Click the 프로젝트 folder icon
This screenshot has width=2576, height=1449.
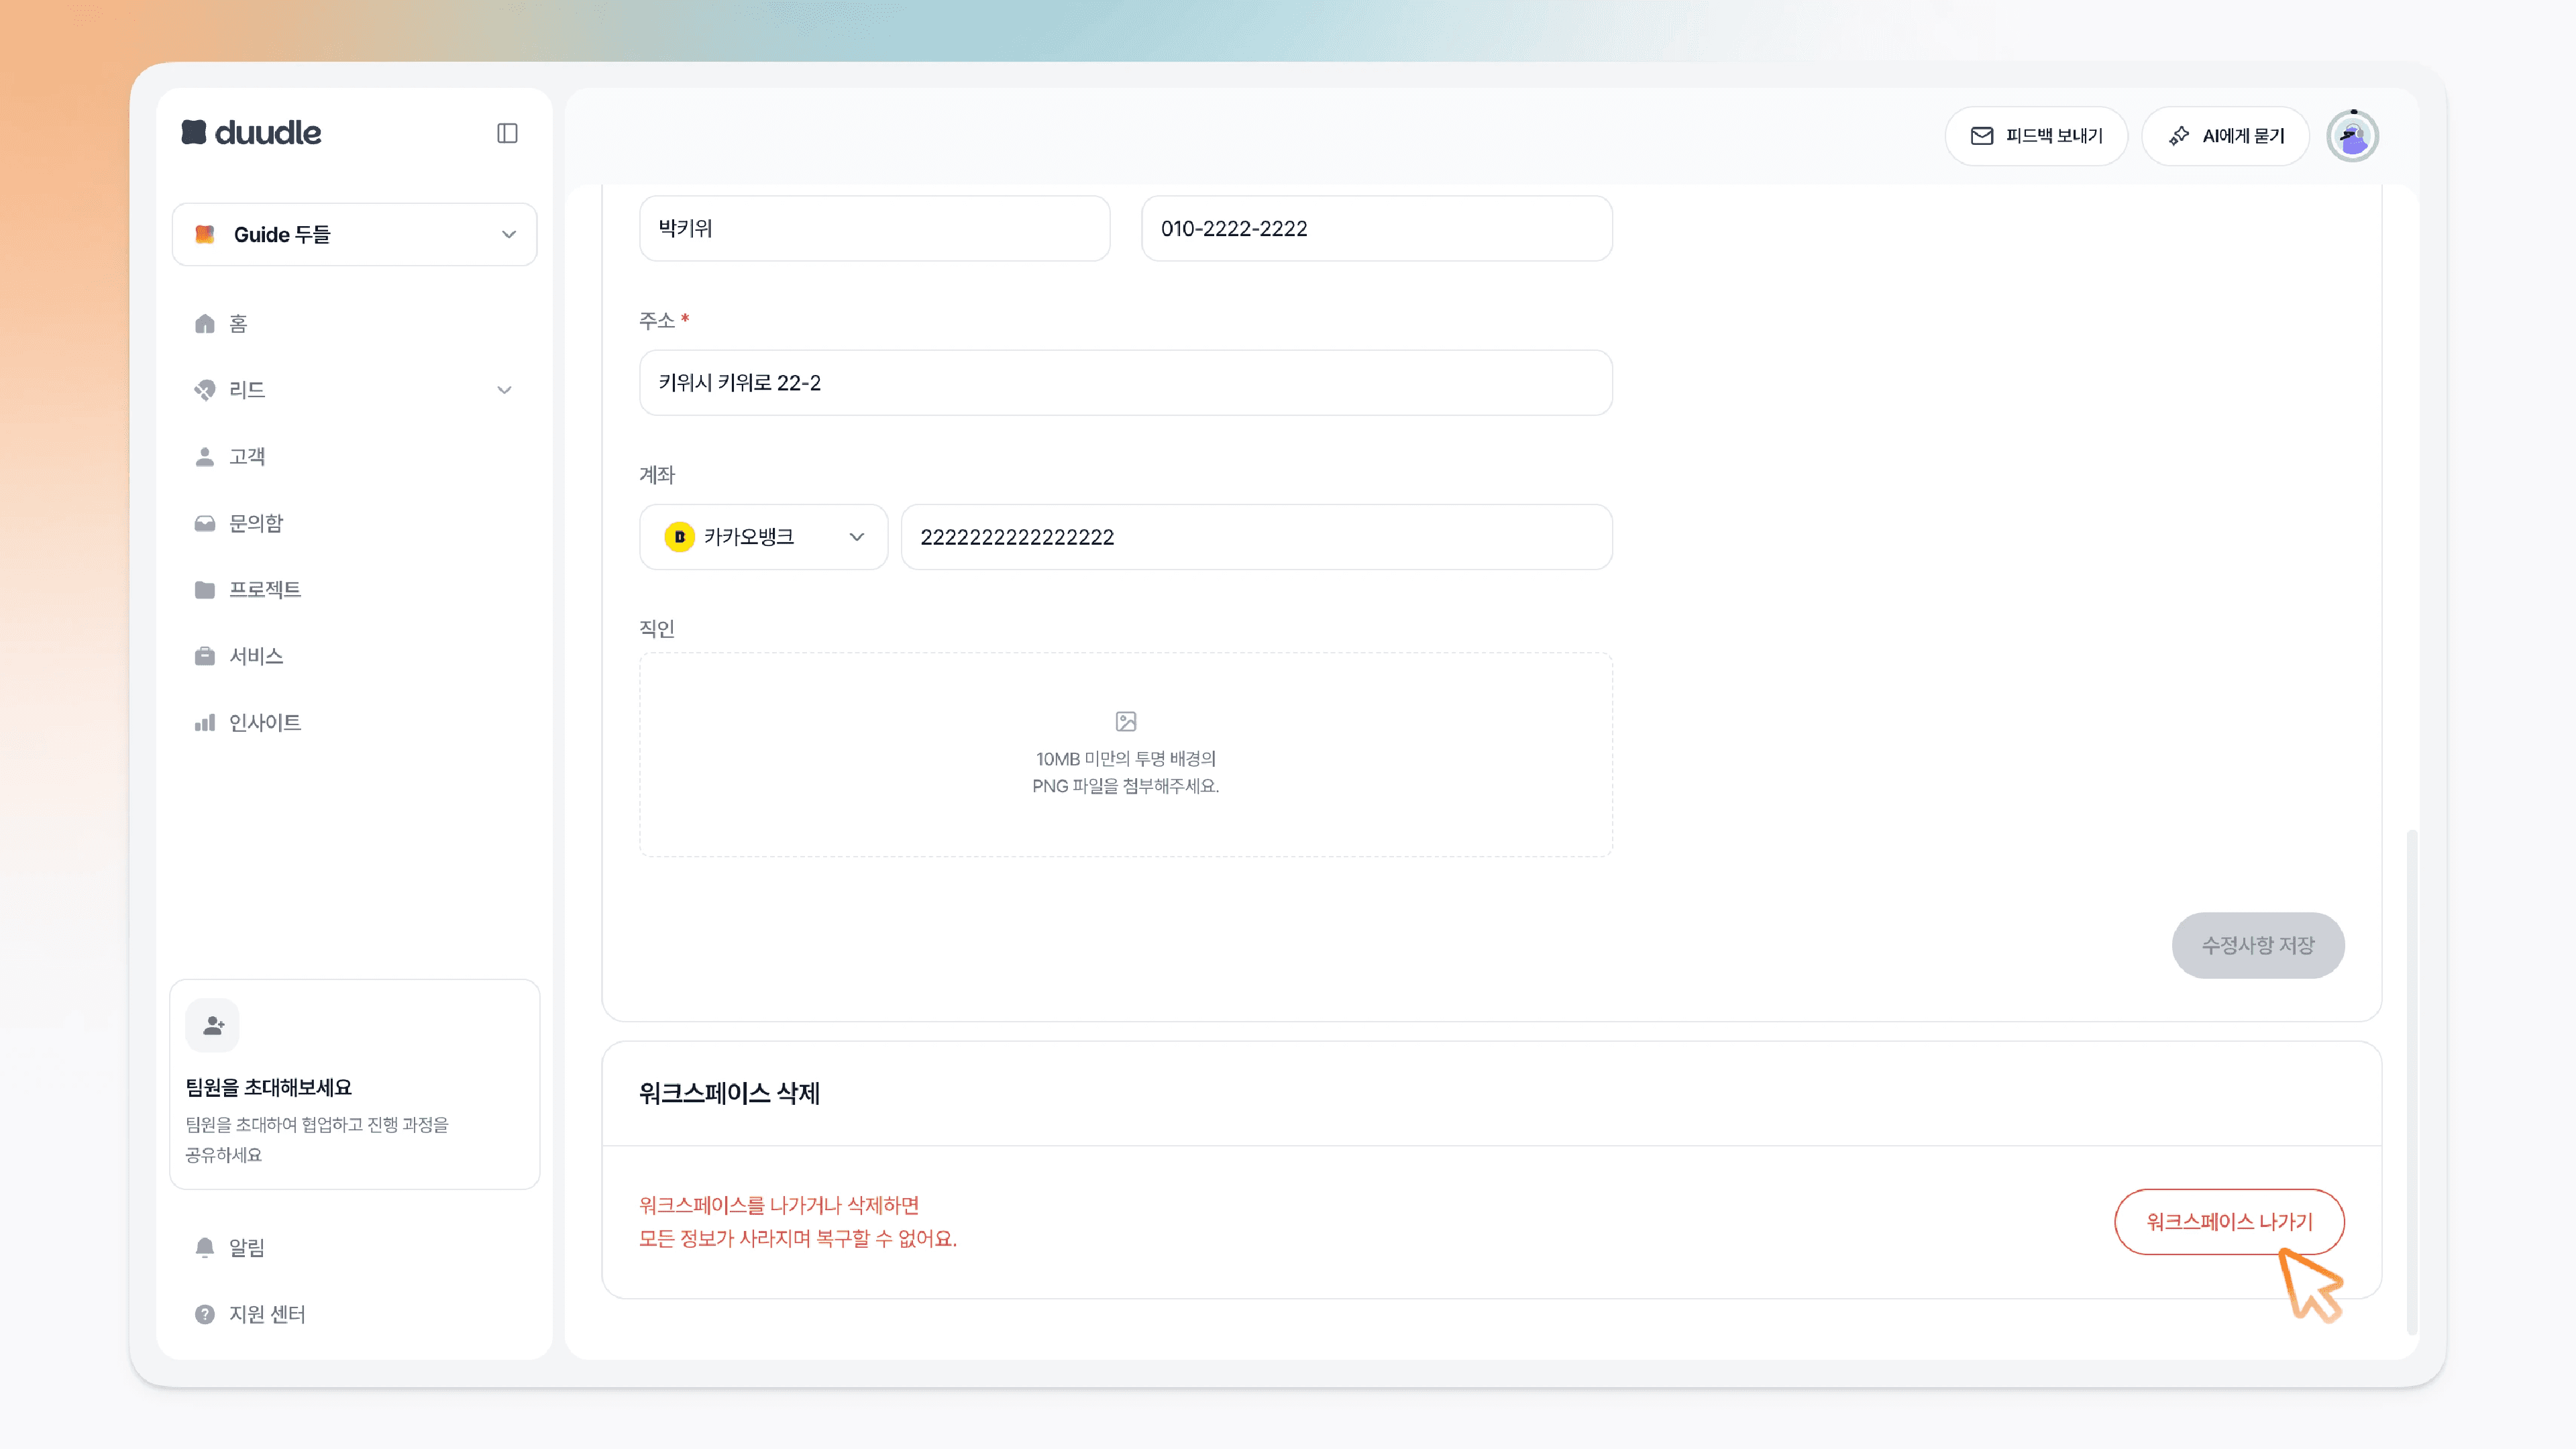click(205, 589)
